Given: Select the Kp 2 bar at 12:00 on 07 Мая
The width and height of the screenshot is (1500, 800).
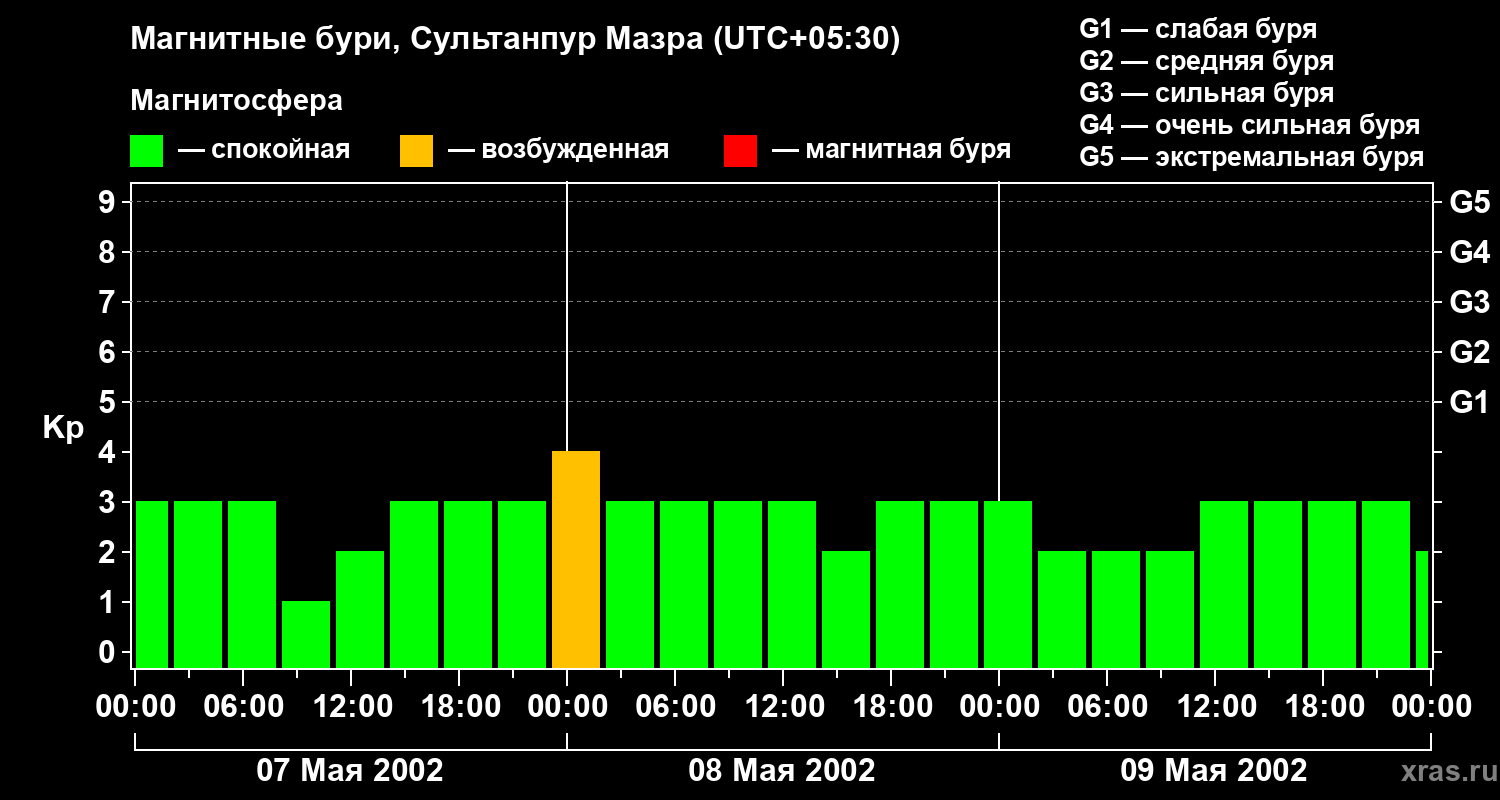Looking at the screenshot, I should click(x=360, y=610).
